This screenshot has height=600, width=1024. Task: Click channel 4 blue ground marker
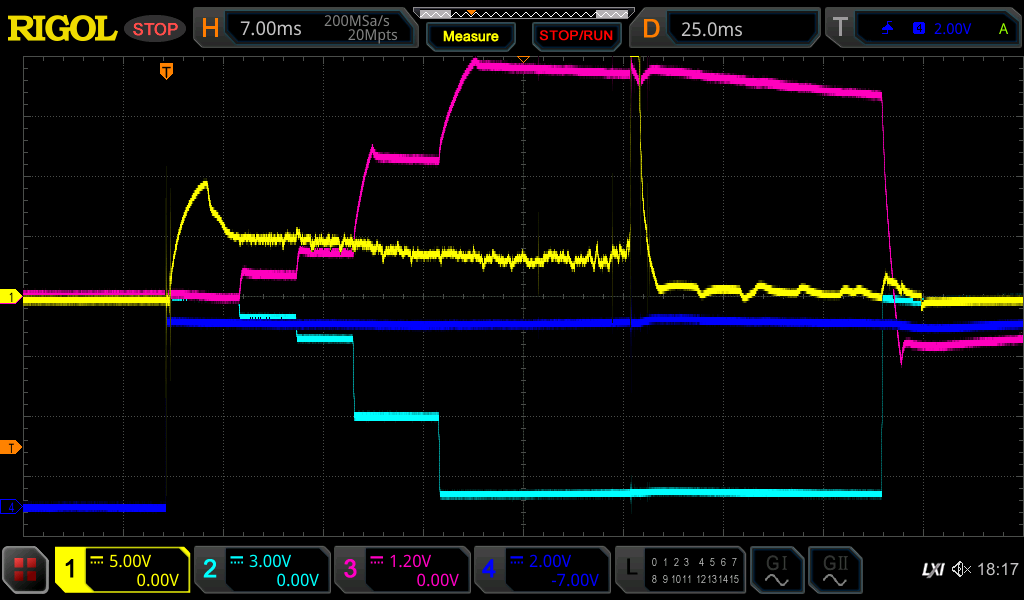(11, 507)
